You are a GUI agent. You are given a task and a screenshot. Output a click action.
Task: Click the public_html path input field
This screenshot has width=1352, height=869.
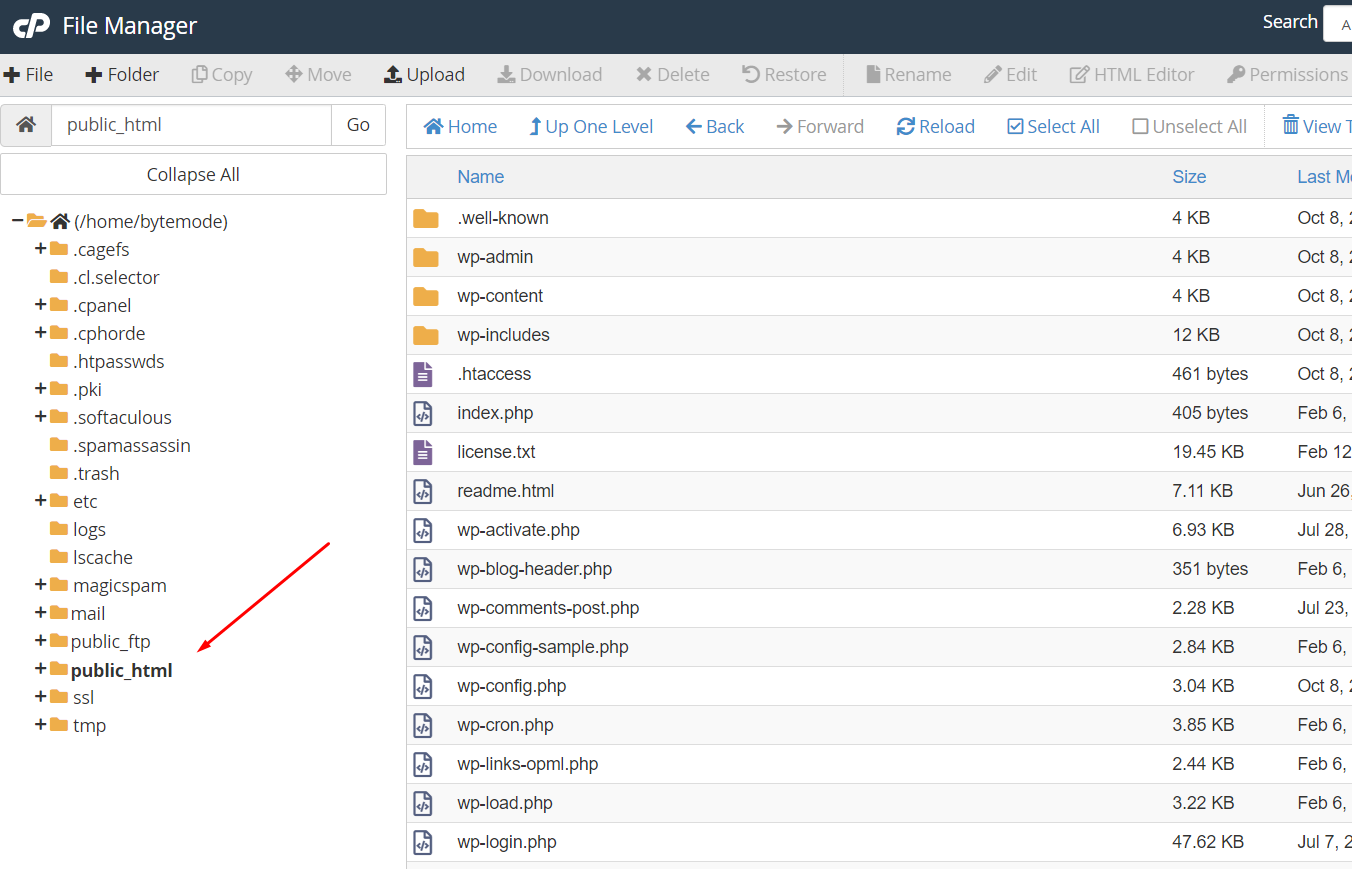pyautogui.click(x=190, y=125)
